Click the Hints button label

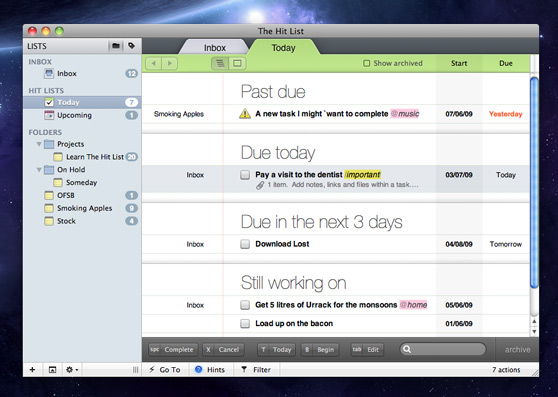click(216, 370)
